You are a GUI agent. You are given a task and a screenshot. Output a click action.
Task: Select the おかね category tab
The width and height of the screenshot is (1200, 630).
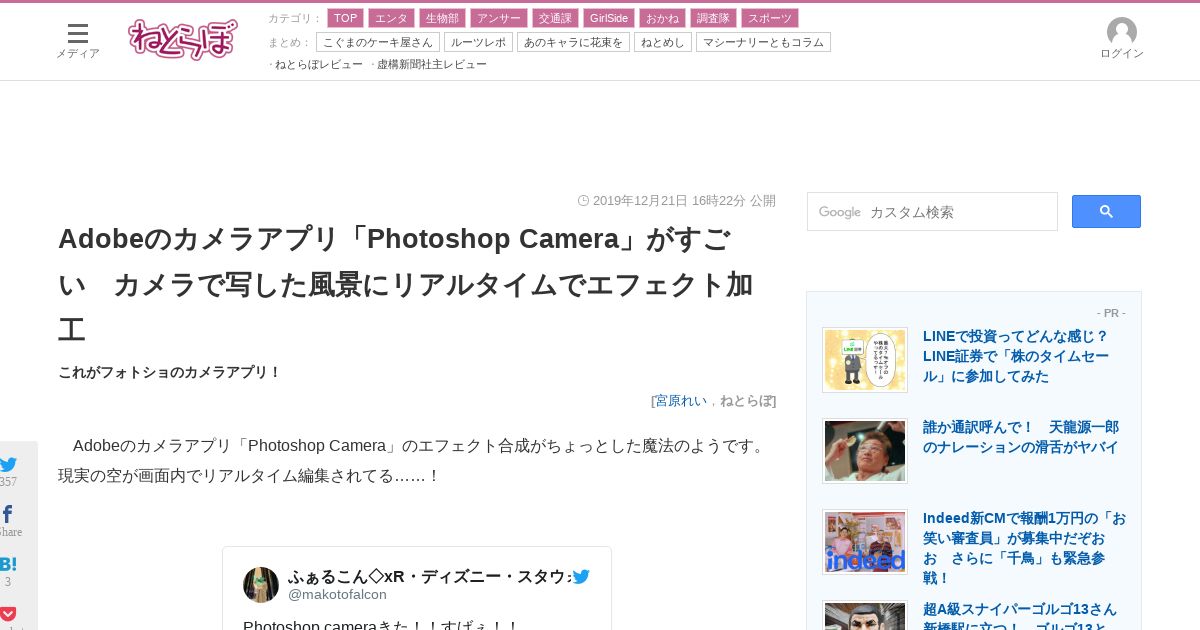click(662, 18)
